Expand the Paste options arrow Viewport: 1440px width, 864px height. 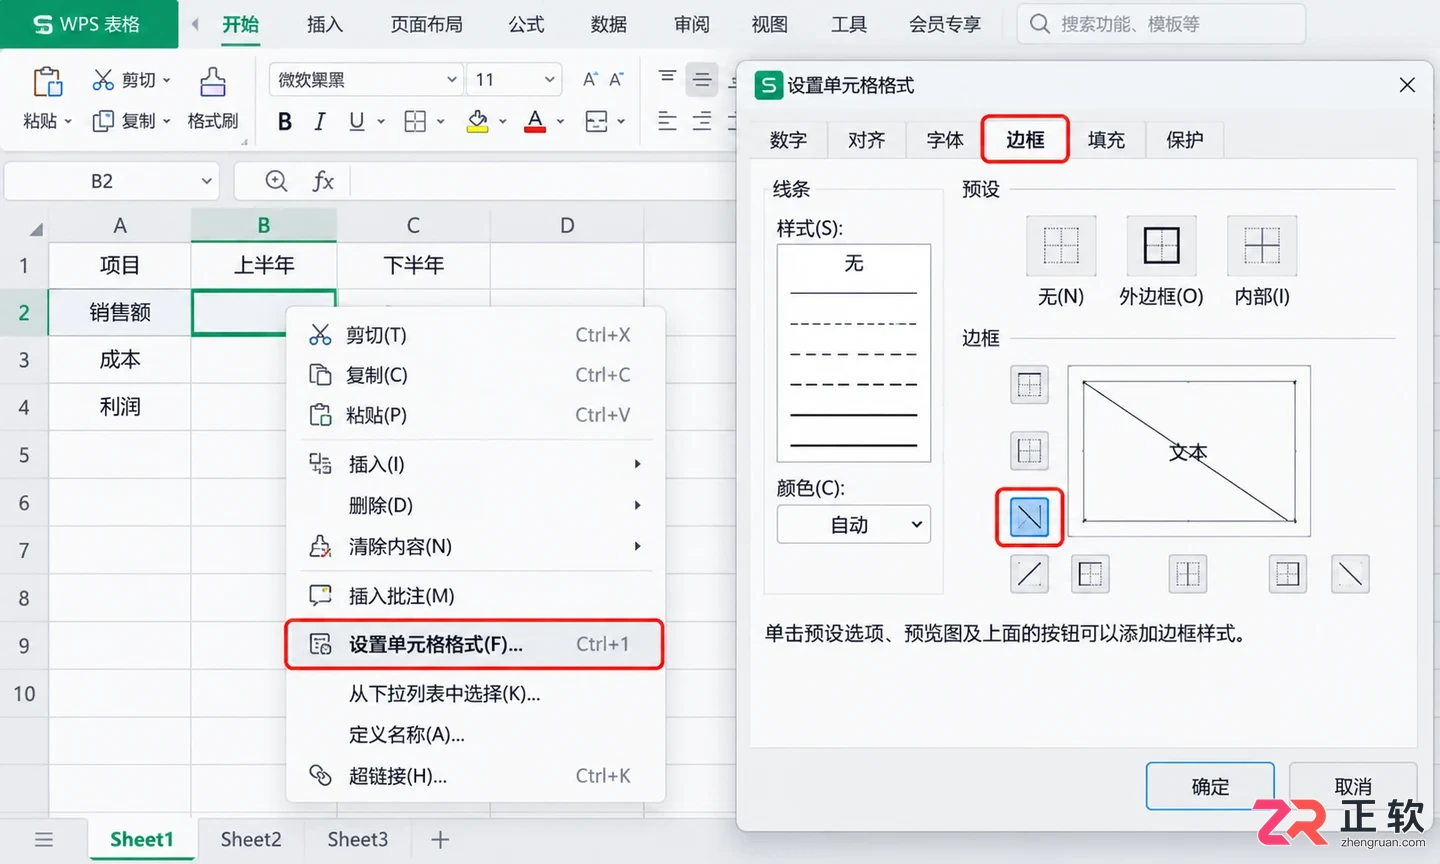pyautogui.click(x=68, y=122)
